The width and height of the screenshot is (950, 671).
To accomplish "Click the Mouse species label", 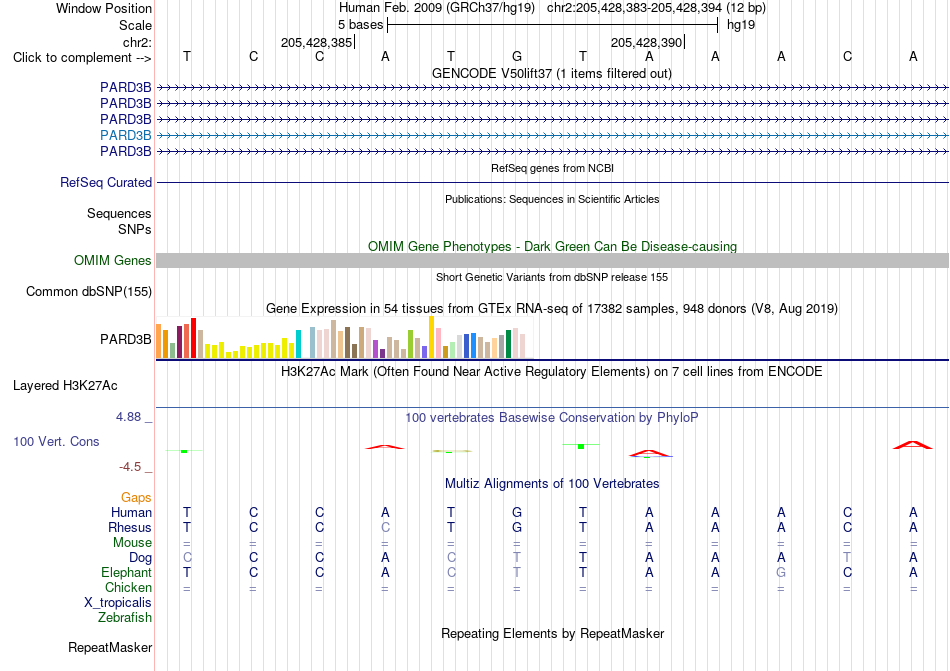I will point(132,543).
